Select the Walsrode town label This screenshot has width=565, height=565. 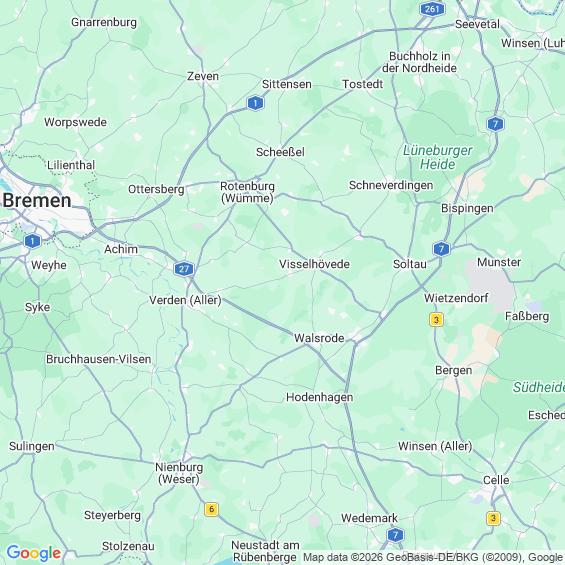[x=319, y=338]
